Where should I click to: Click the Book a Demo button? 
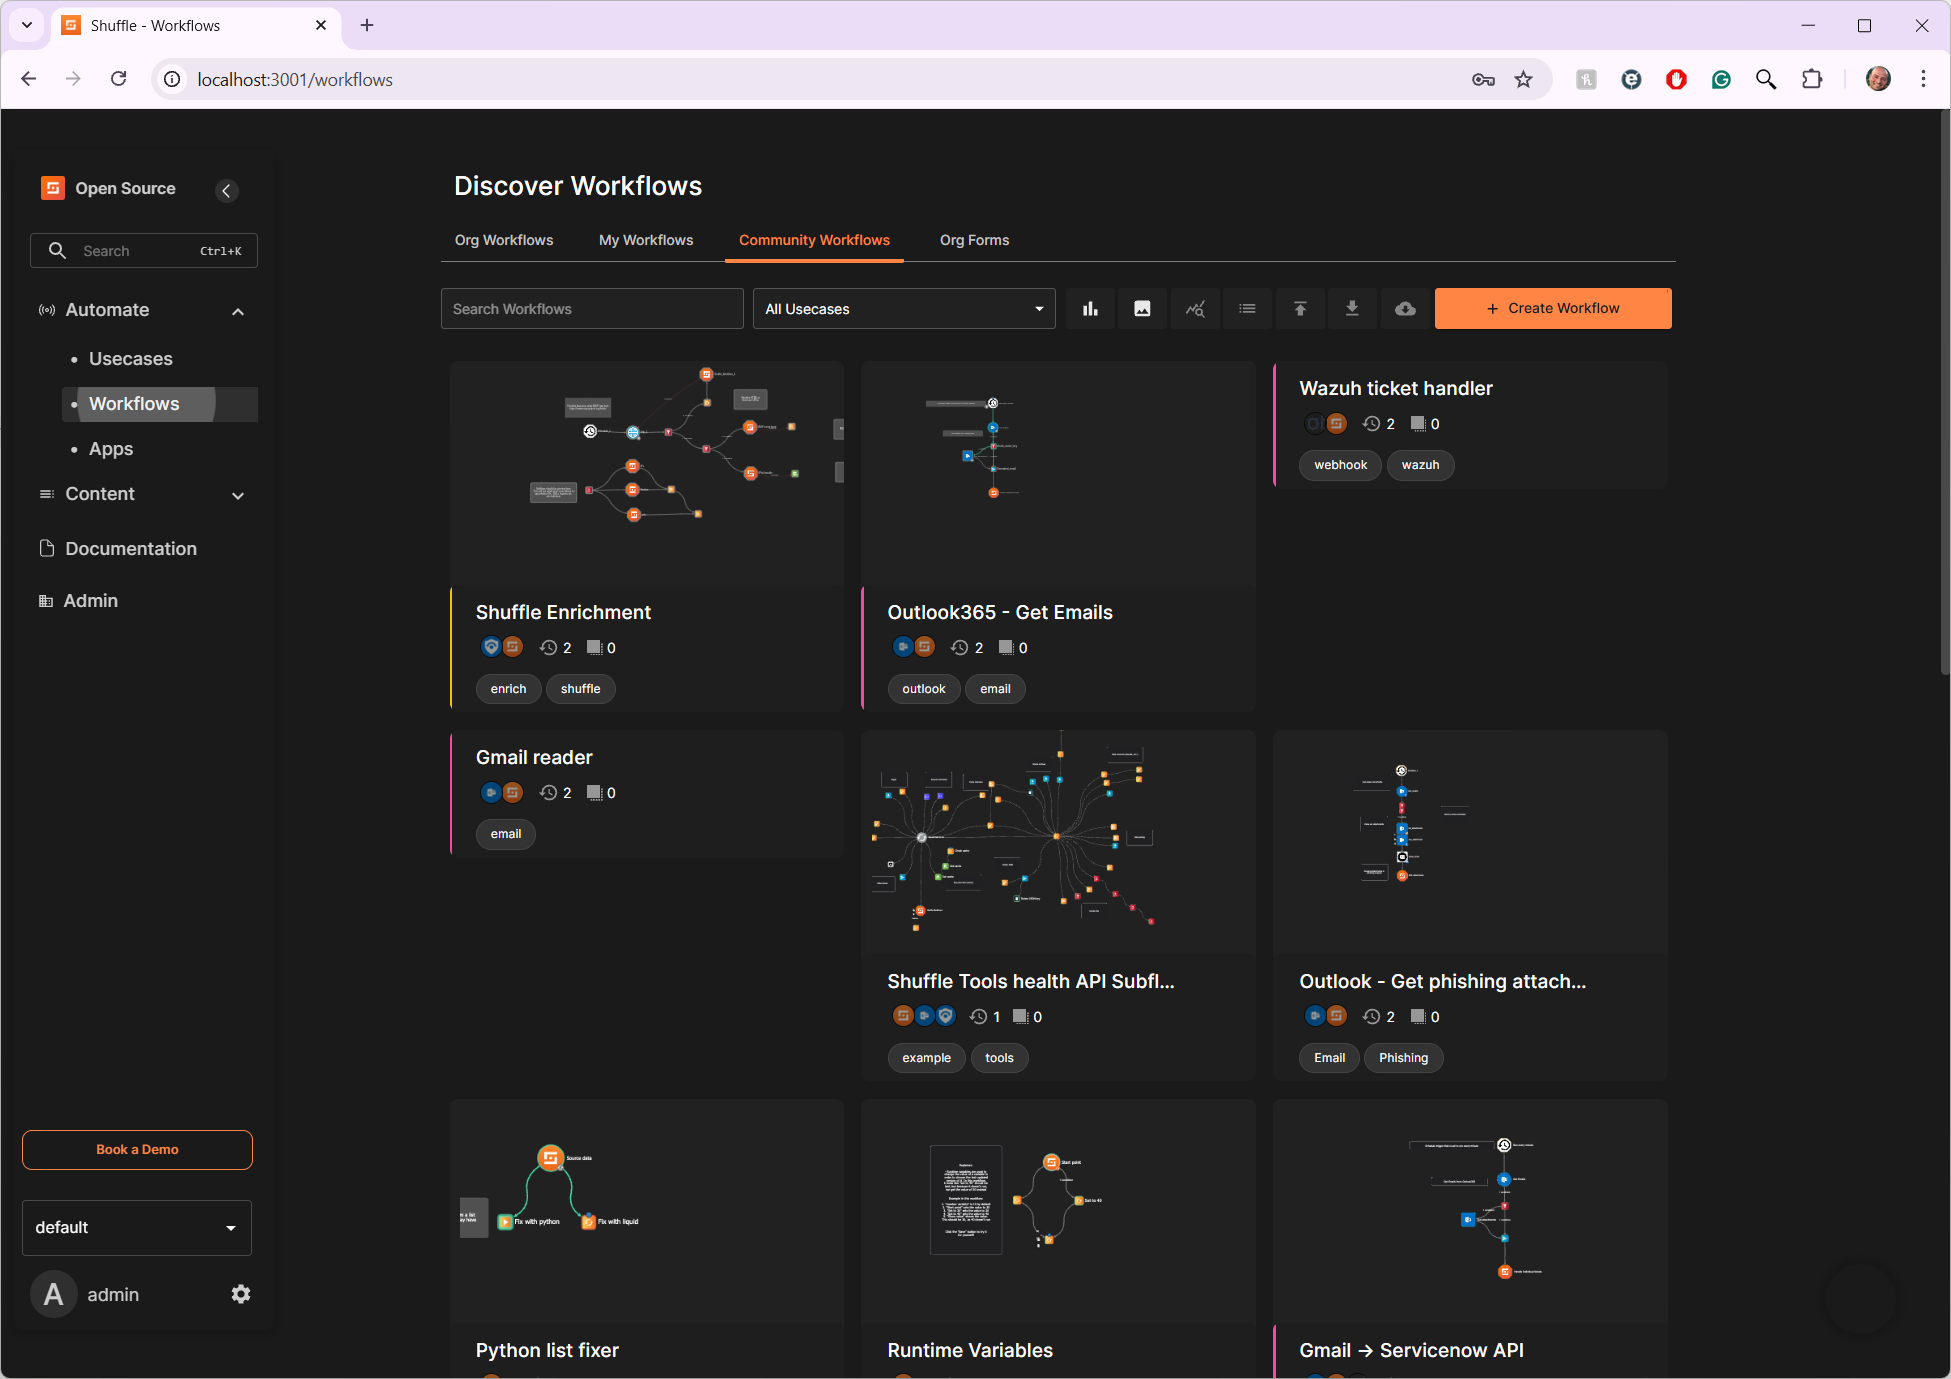click(136, 1149)
